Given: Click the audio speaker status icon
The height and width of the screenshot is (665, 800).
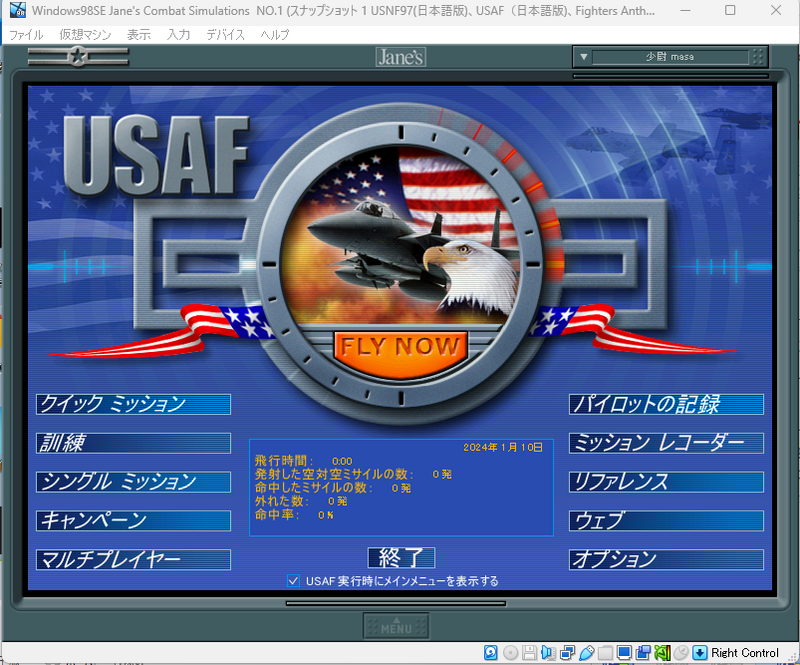Looking at the screenshot, I should [x=548, y=652].
